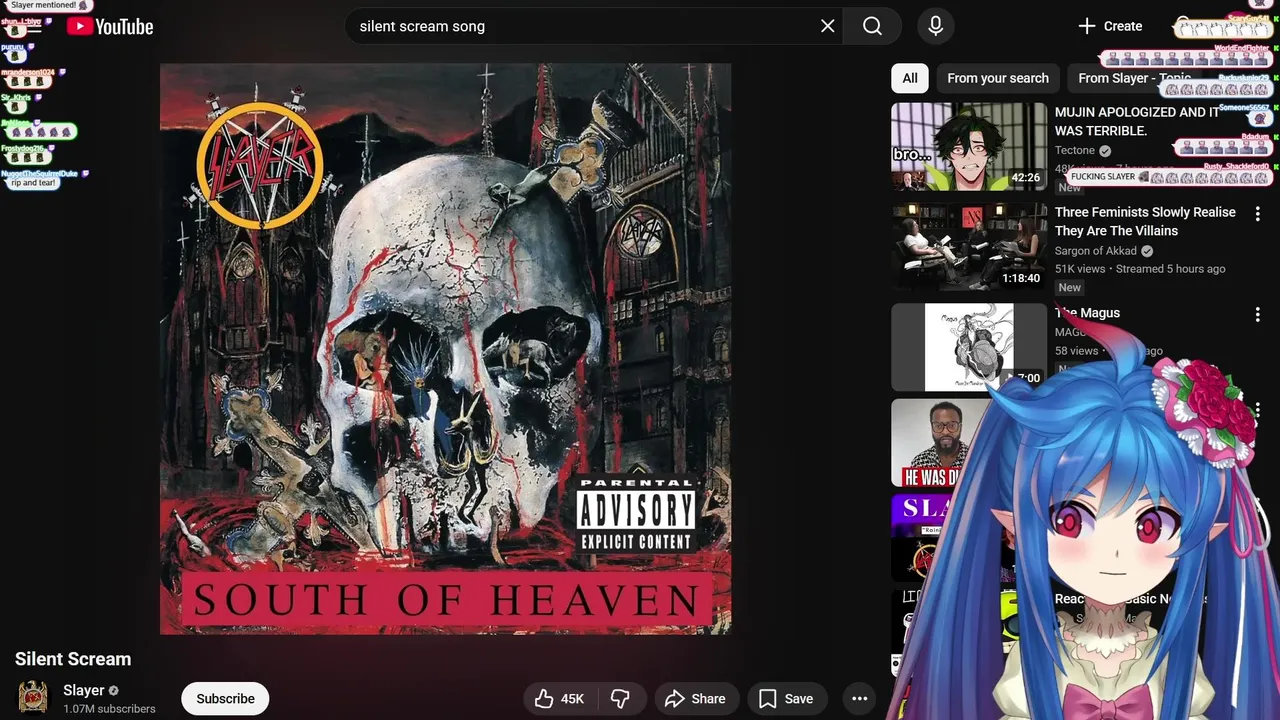Select the 'From your search' chip
The height and width of the screenshot is (720, 1280).
(x=998, y=78)
